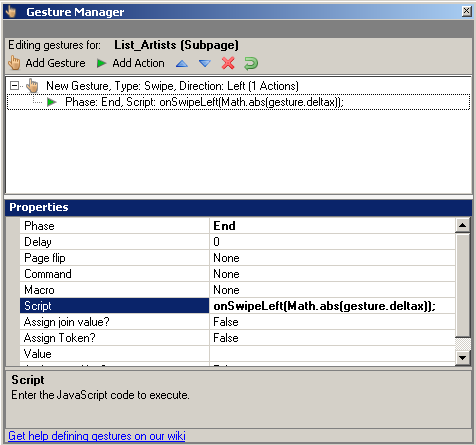The height and width of the screenshot is (445, 476).
Task: Collapse the New Gesture tree node
Action: [x=14, y=86]
